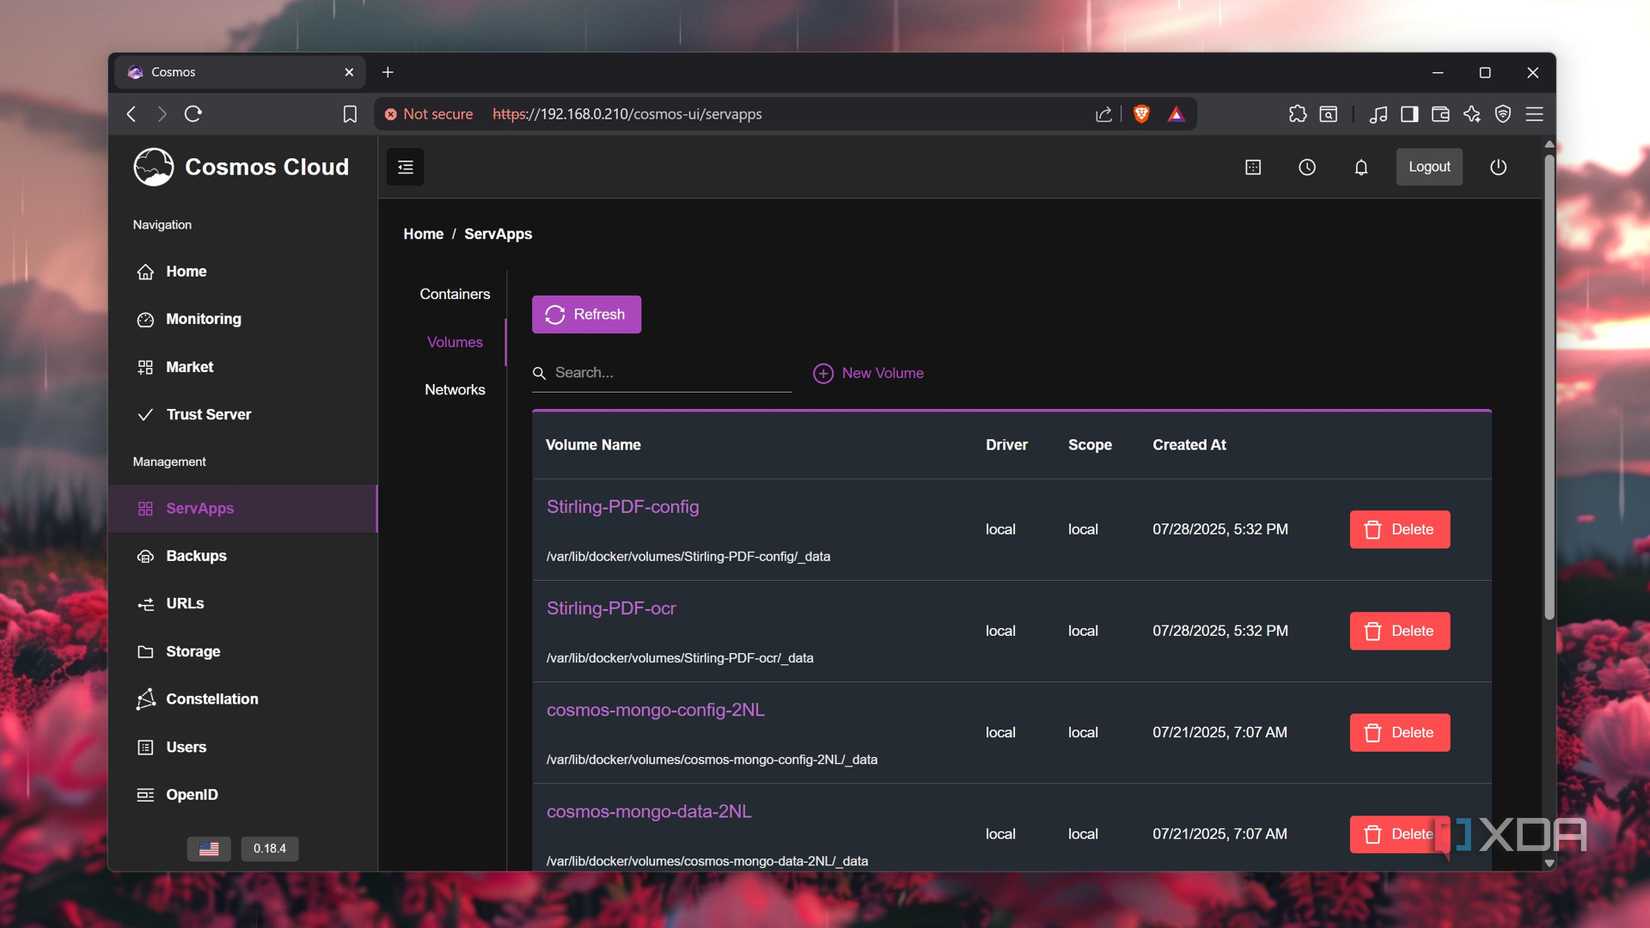Click the 0.18.4 version badge
Viewport: 1650px width, 928px height.
point(269,849)
